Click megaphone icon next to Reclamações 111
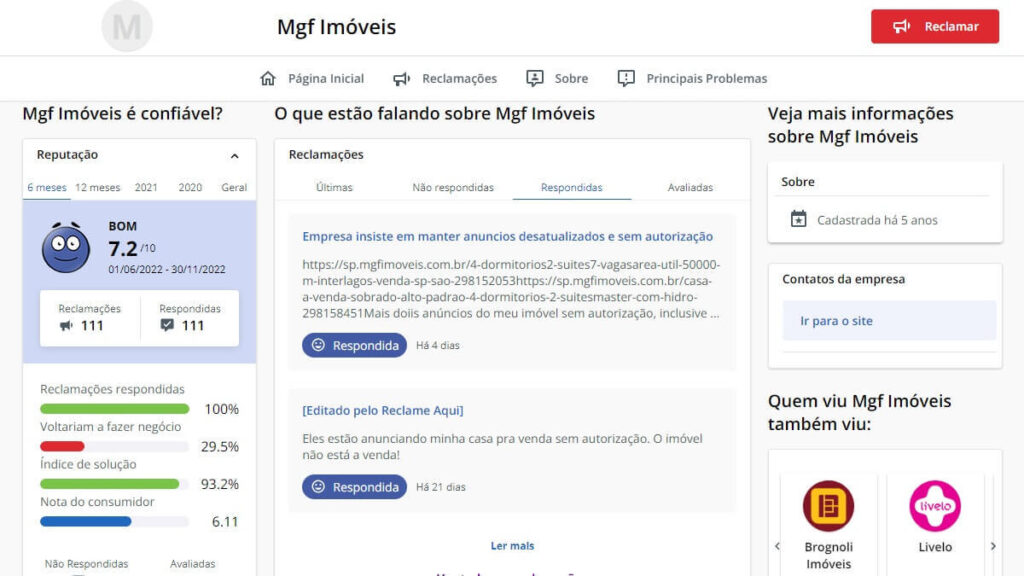This screenshot has height=576, width=1024. coord(66,325)
